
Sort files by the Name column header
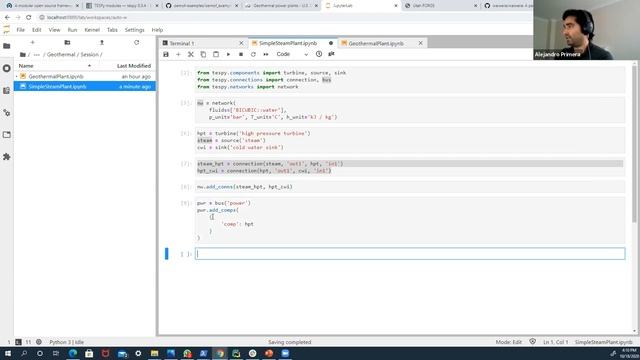click(x=55, y=66)
